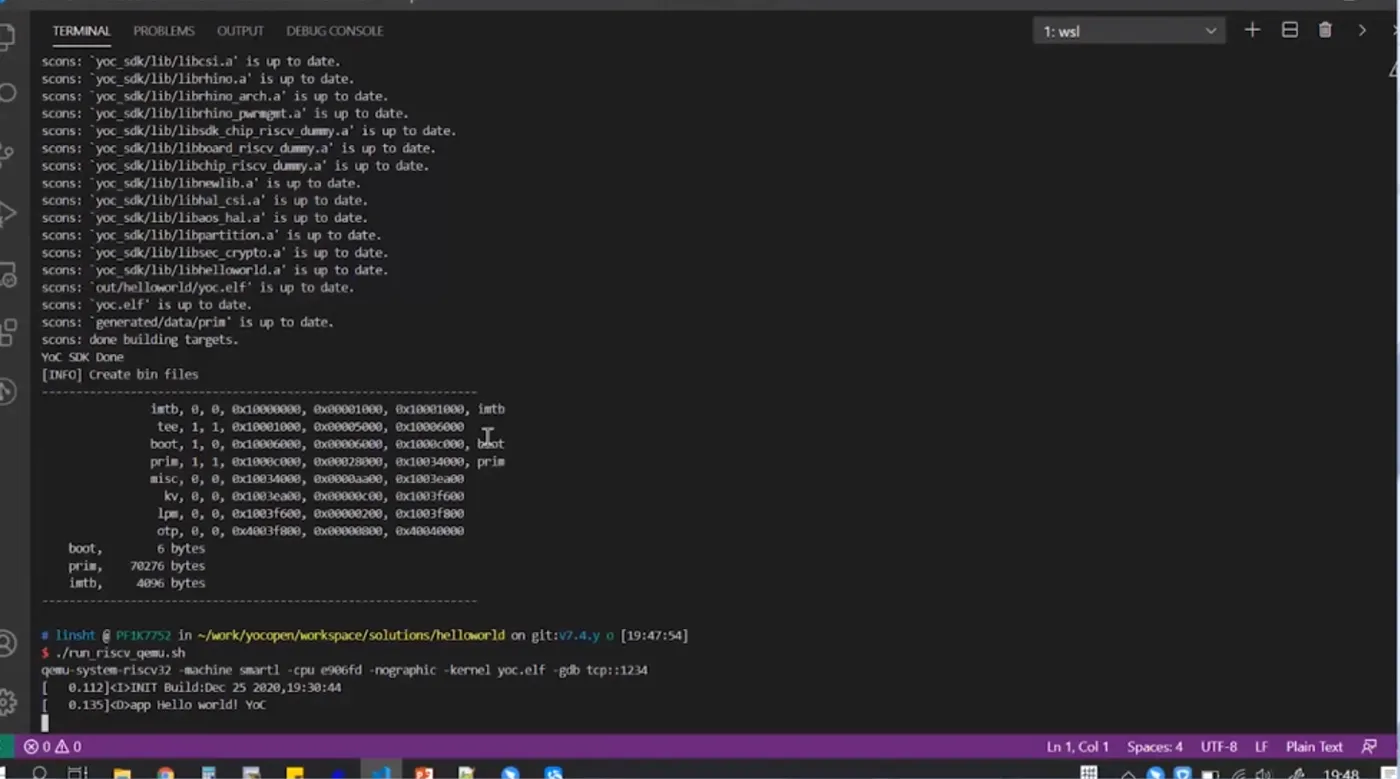Open the '1: wsl' terminal selector dropdown
Screen dimensions: 1400x779
click(1129, 31)
